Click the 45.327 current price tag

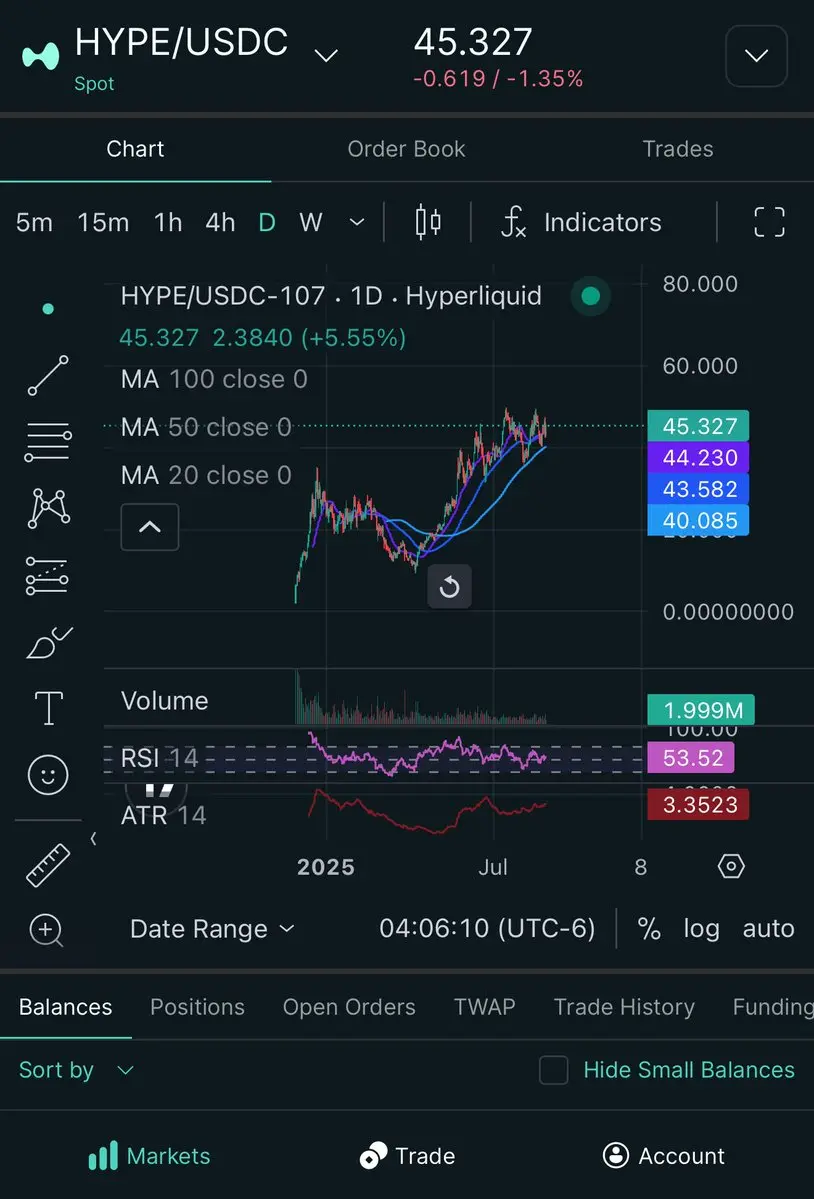[x=698, y=426]
